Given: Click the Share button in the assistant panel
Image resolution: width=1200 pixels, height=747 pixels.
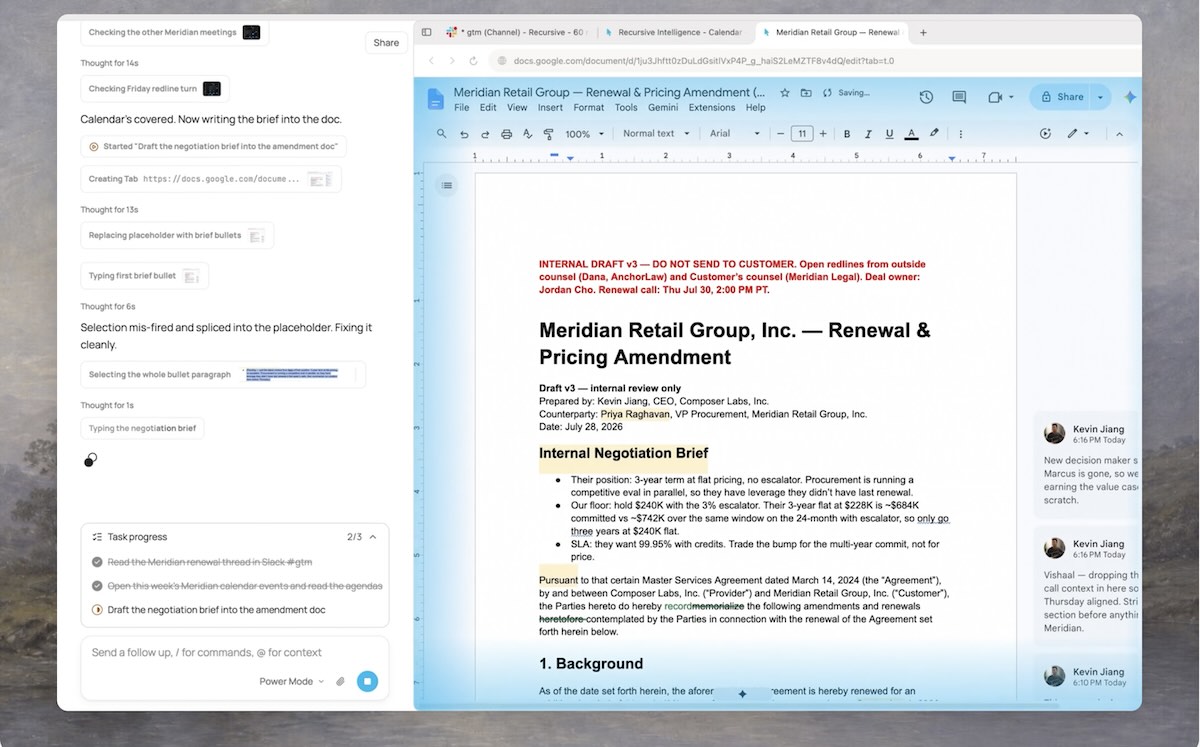Looking at the screenshot, I should click(386, 42).
